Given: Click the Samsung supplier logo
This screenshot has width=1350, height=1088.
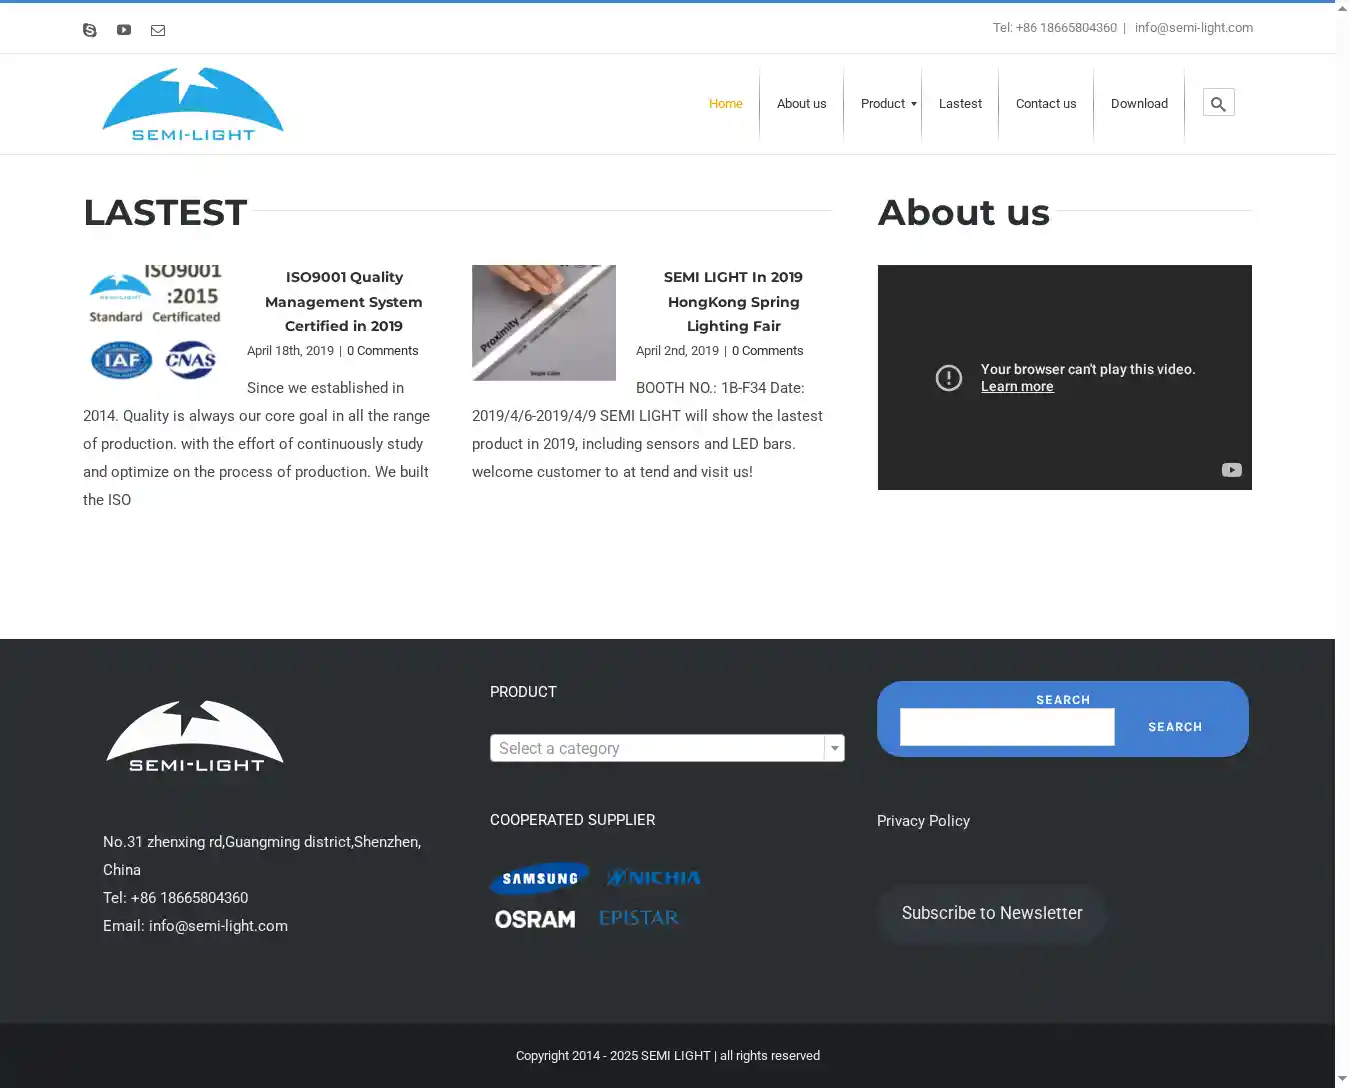Looking at the screenshot, I should [540, 879].
